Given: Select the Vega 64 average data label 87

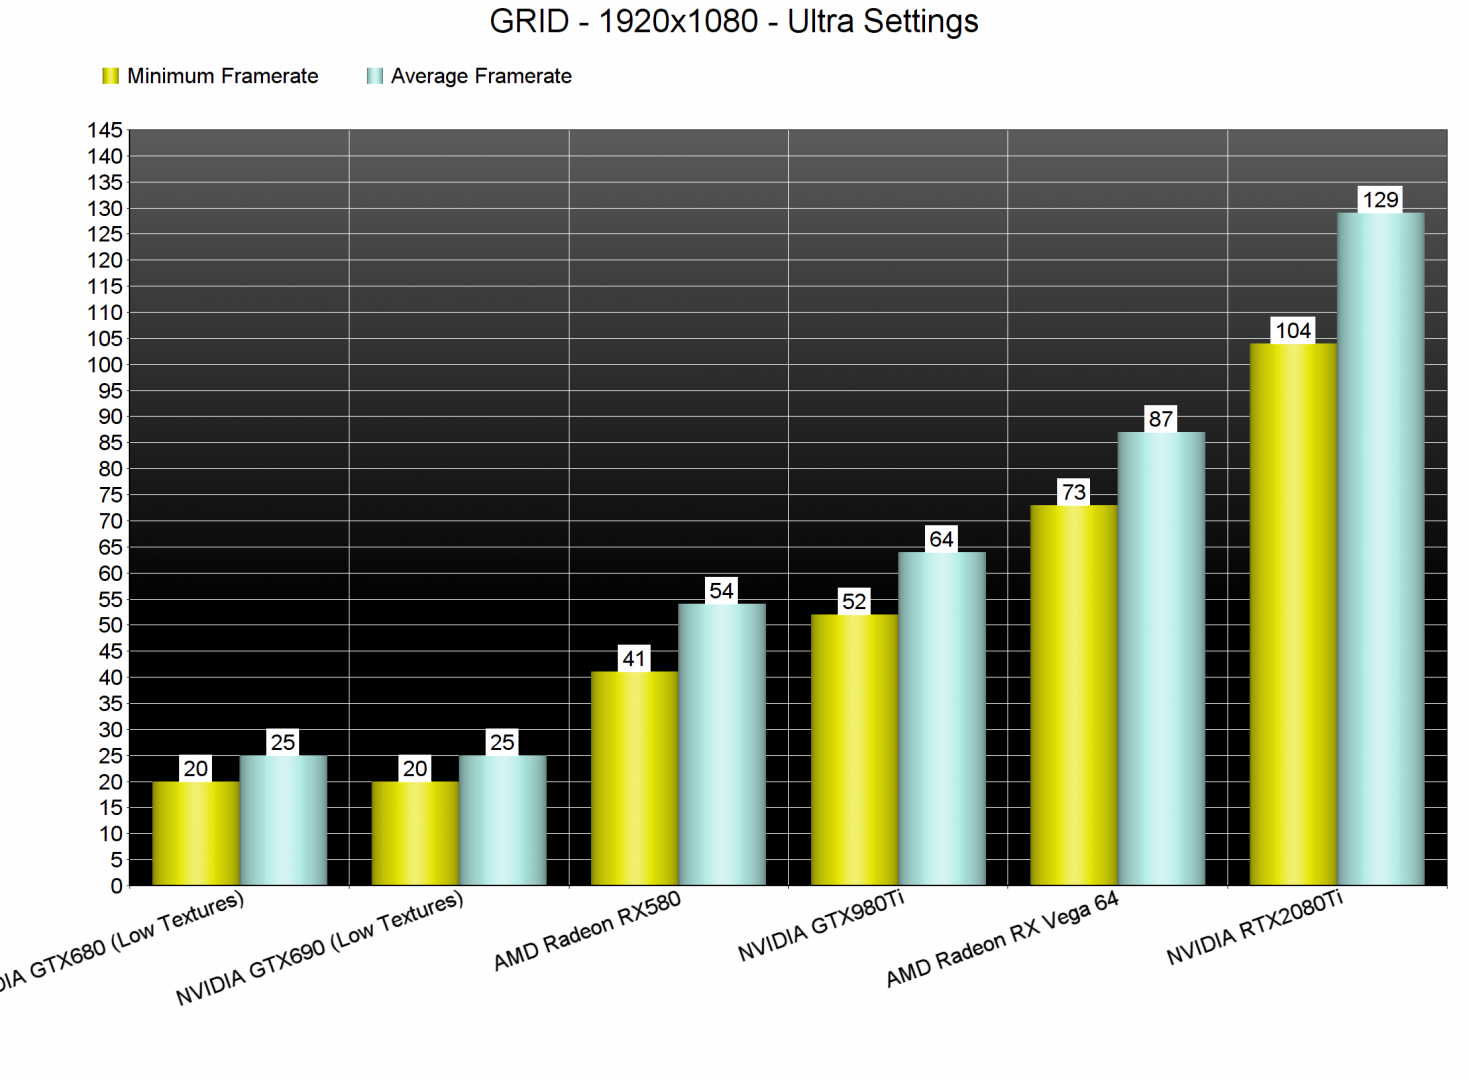Looking at the screenshot, I should point(1160,419).
